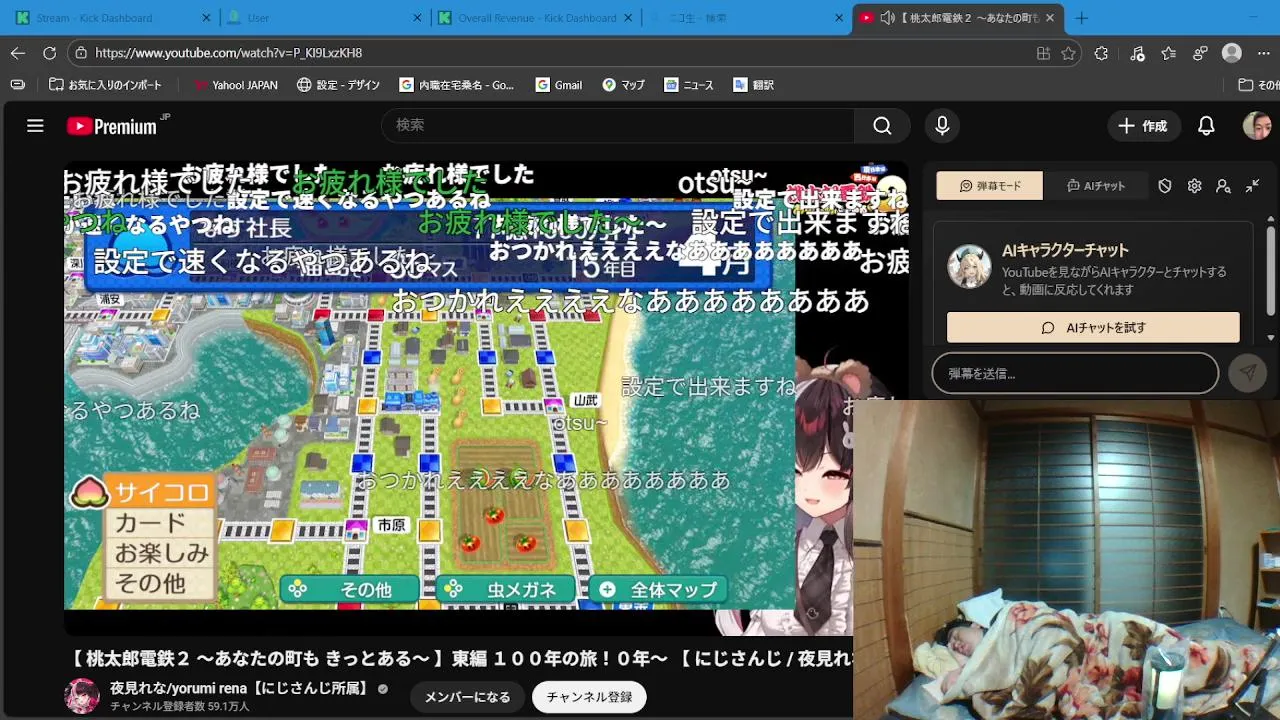Close the User tab
Screen dimensions: 1280x720
418,18
